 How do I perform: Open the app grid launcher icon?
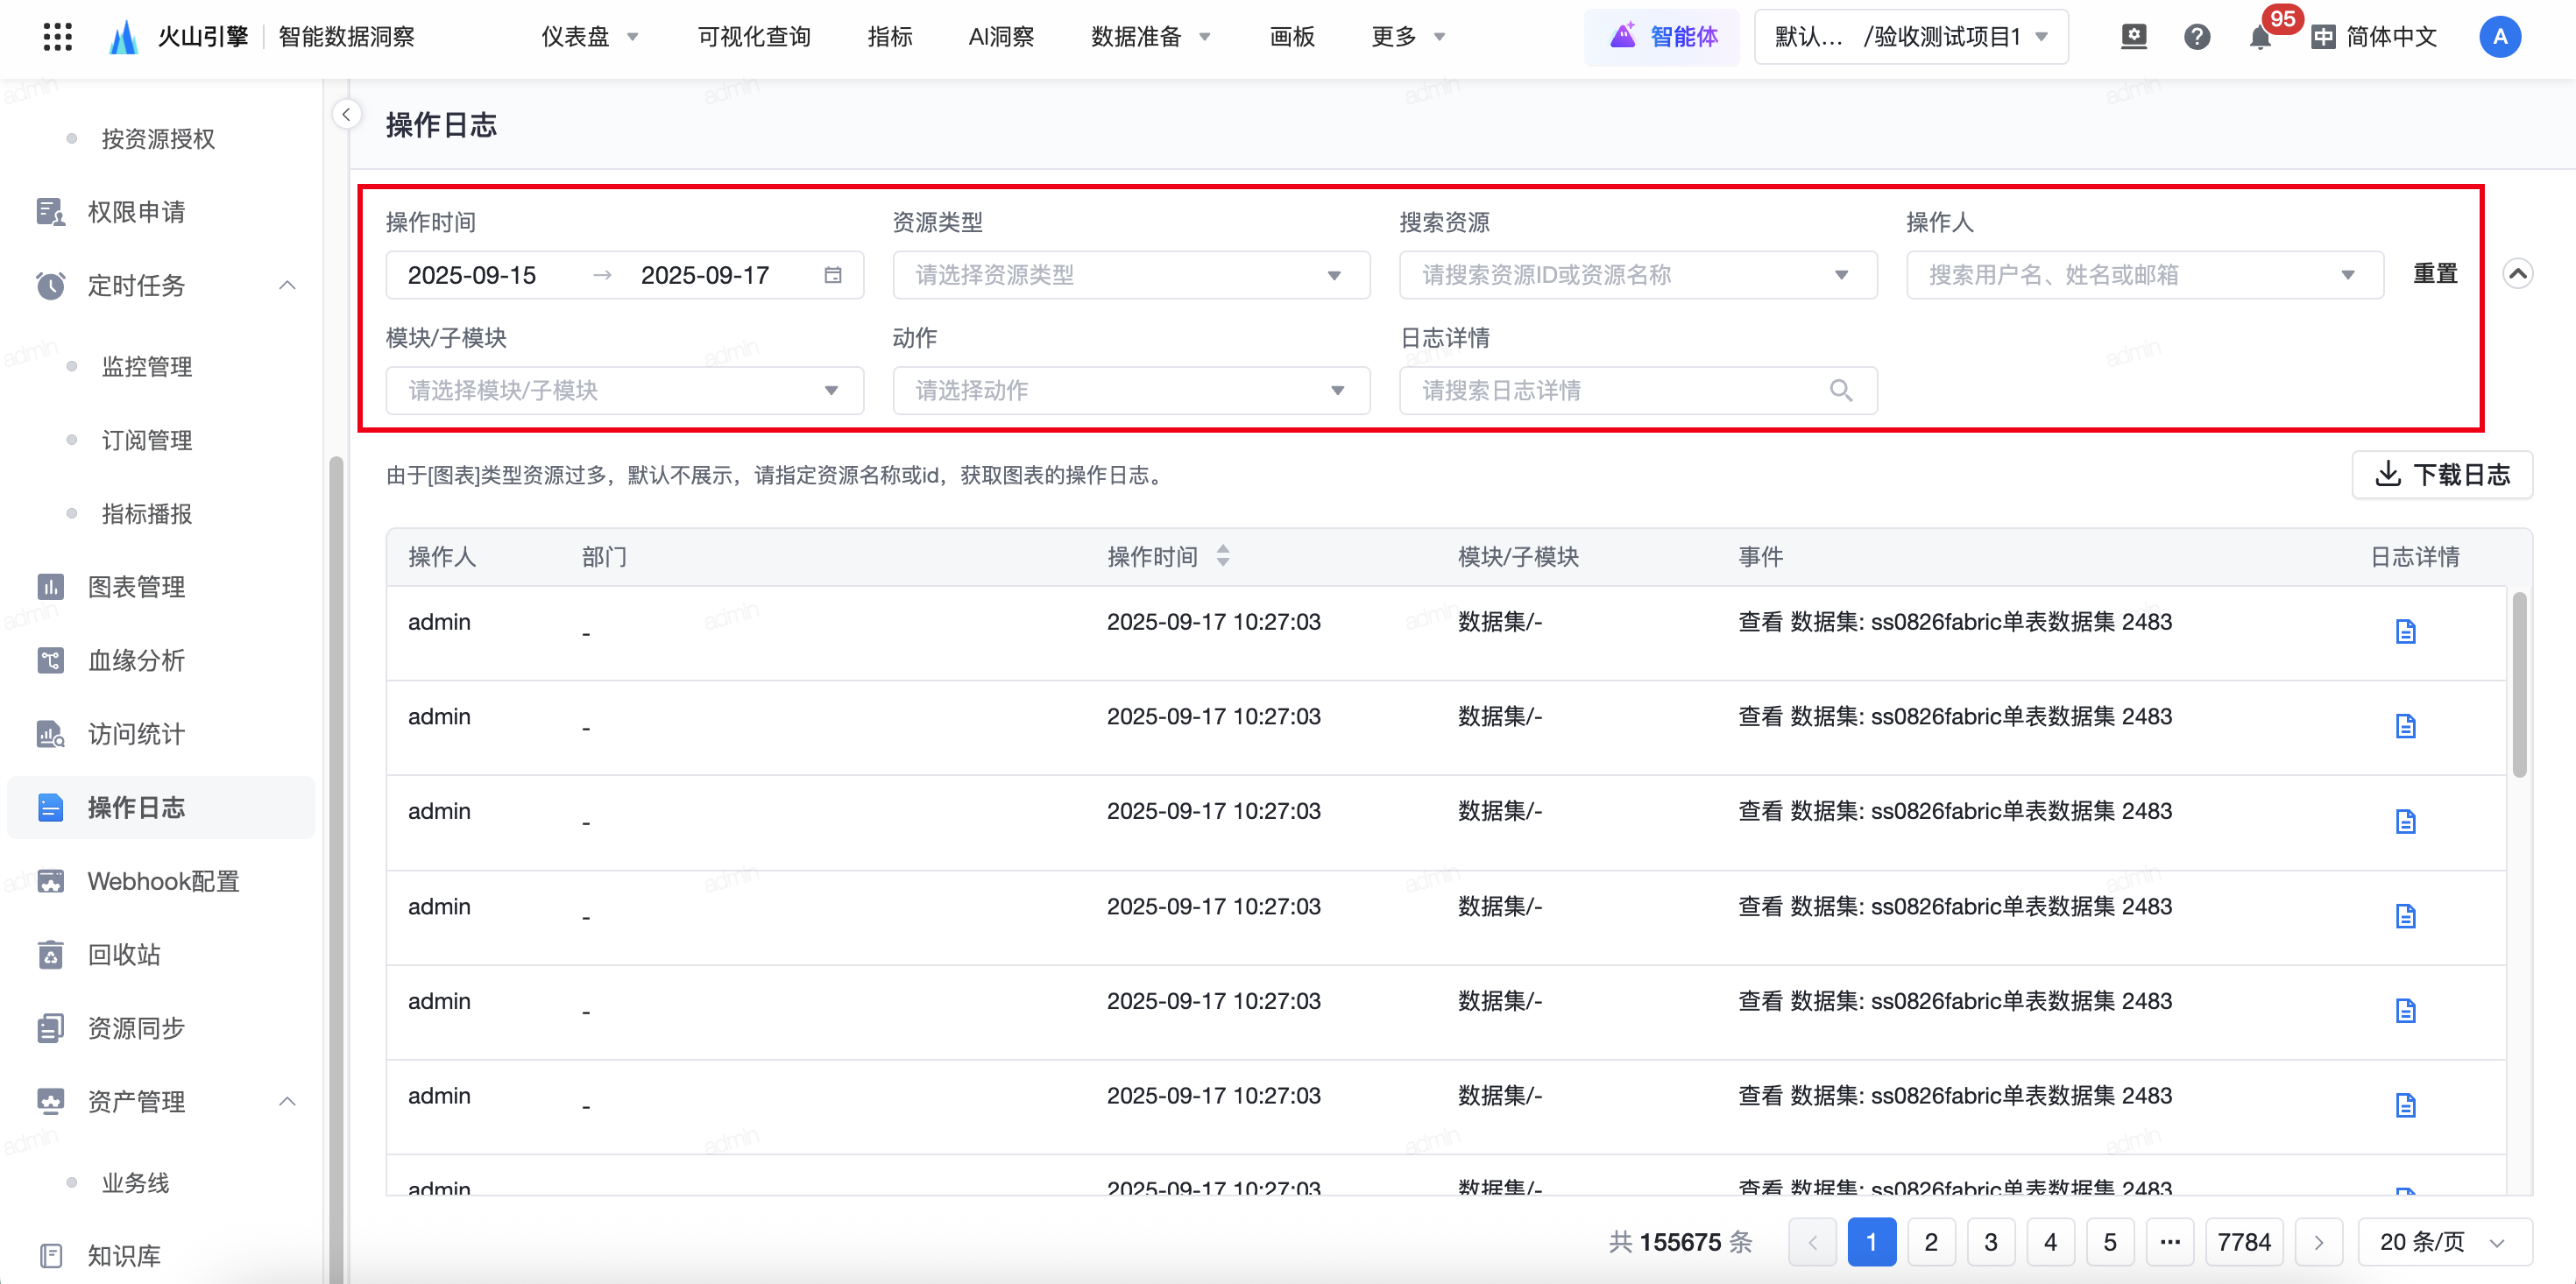tap(58, 37)
